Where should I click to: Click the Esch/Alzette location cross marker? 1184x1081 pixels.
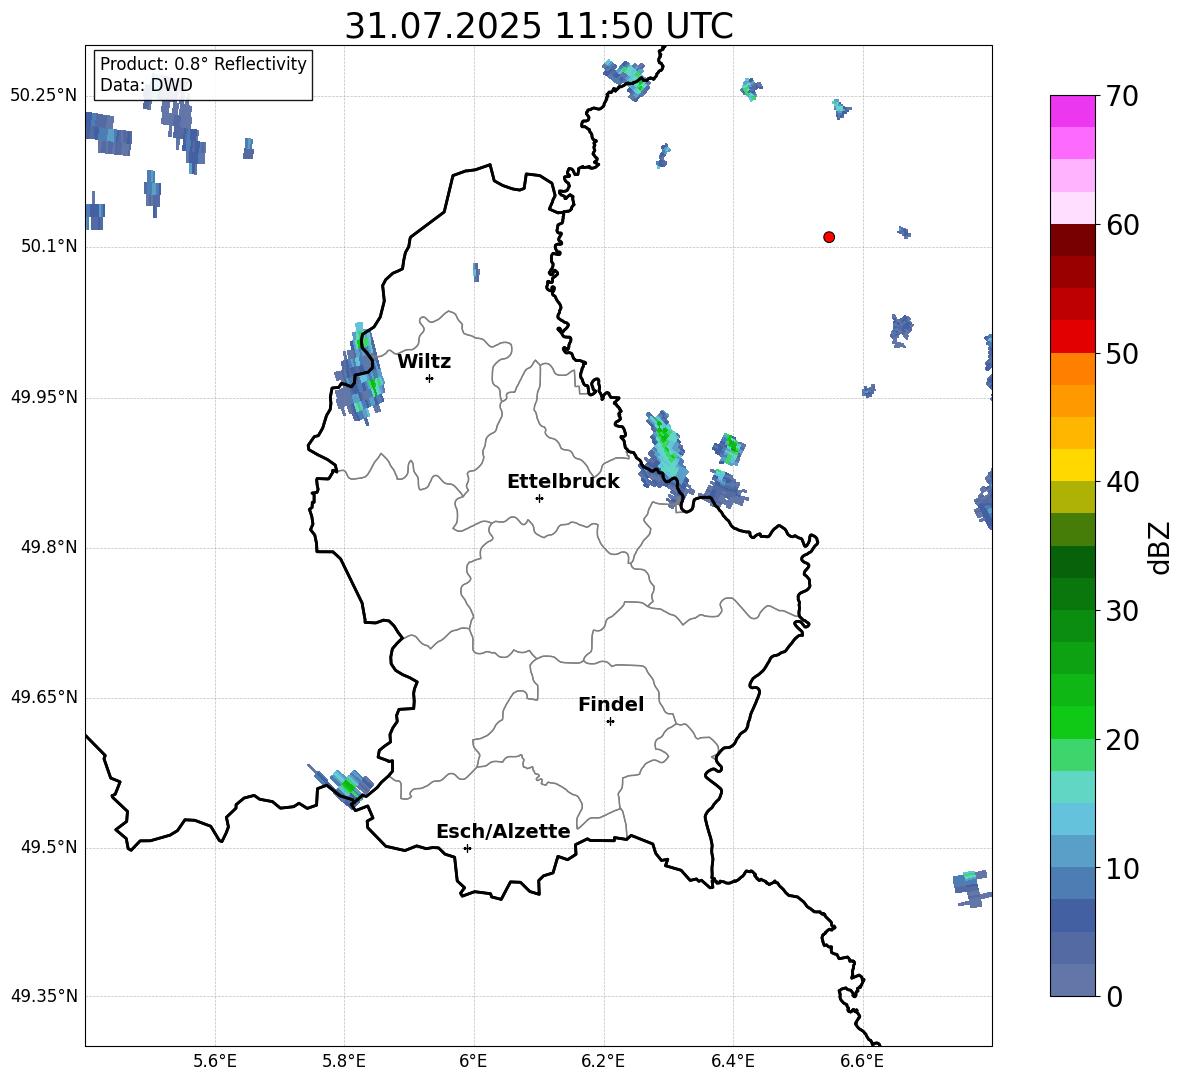click(467, 848)
